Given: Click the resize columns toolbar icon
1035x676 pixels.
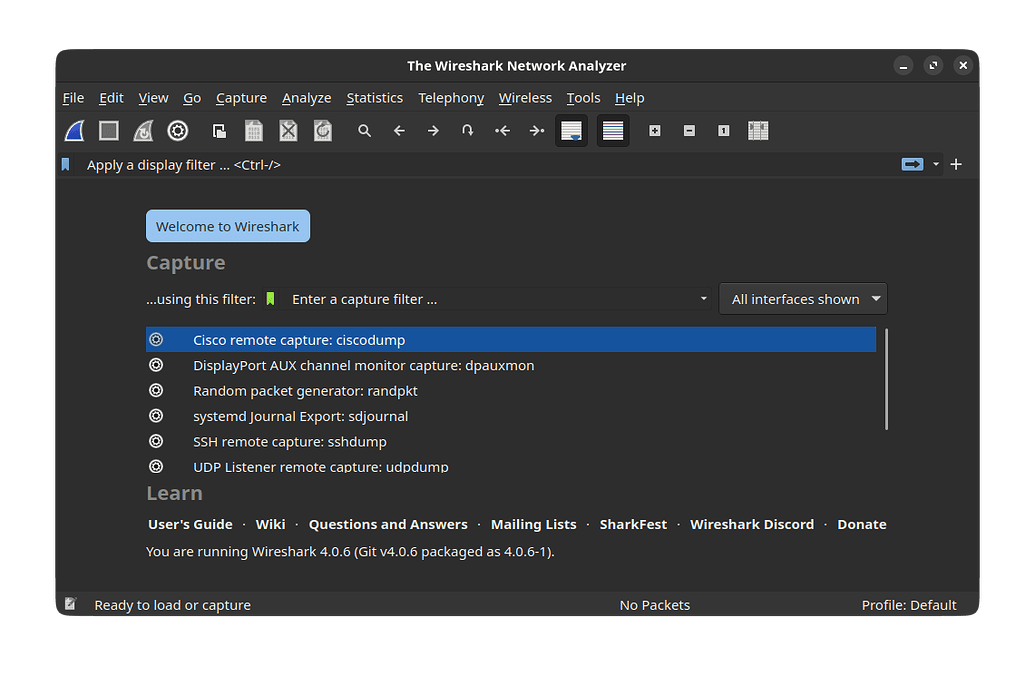Looking at the screenshot, I should [757, 130].
